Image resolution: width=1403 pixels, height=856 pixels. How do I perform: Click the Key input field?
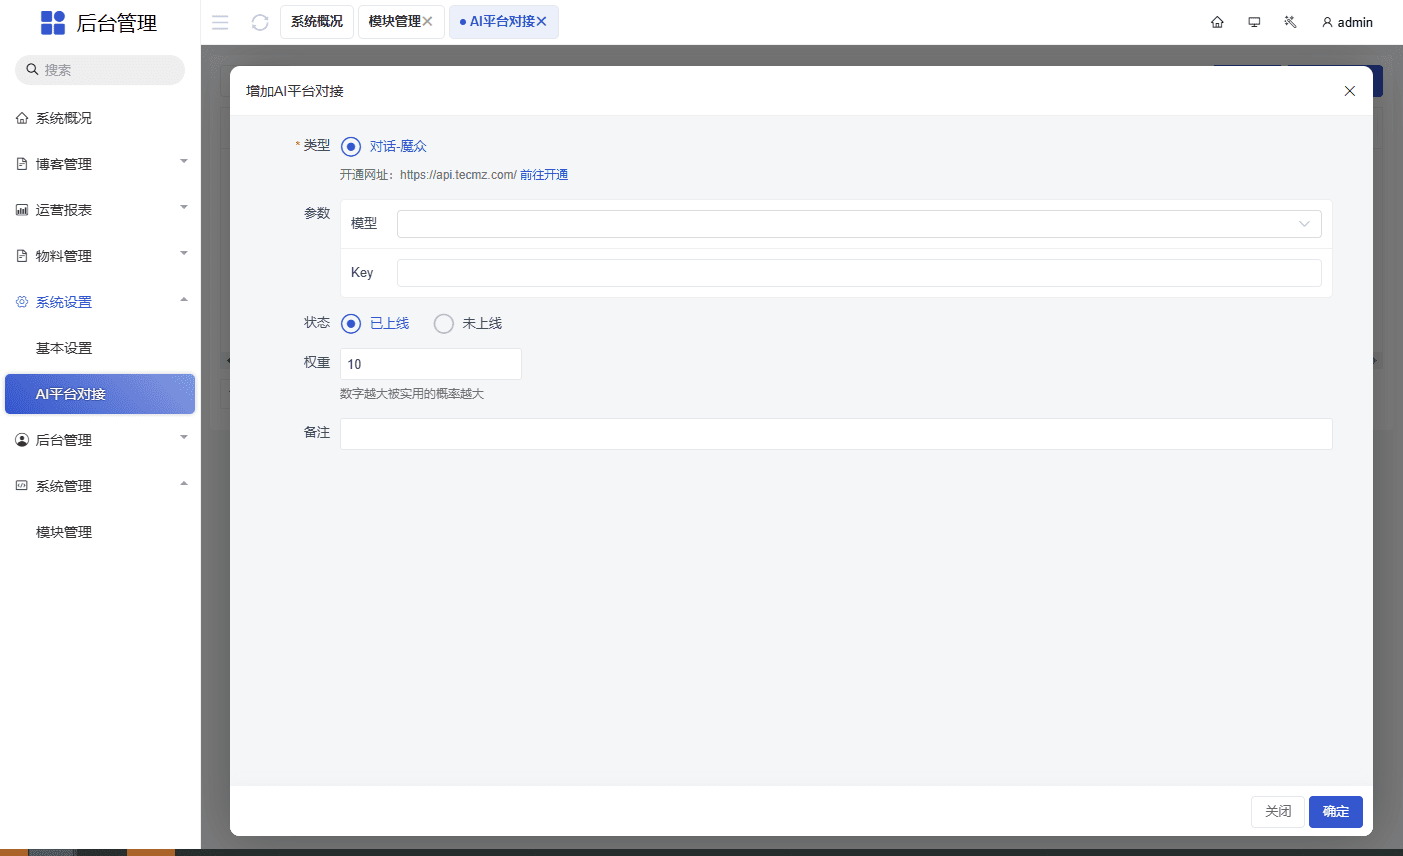(858, 273)
